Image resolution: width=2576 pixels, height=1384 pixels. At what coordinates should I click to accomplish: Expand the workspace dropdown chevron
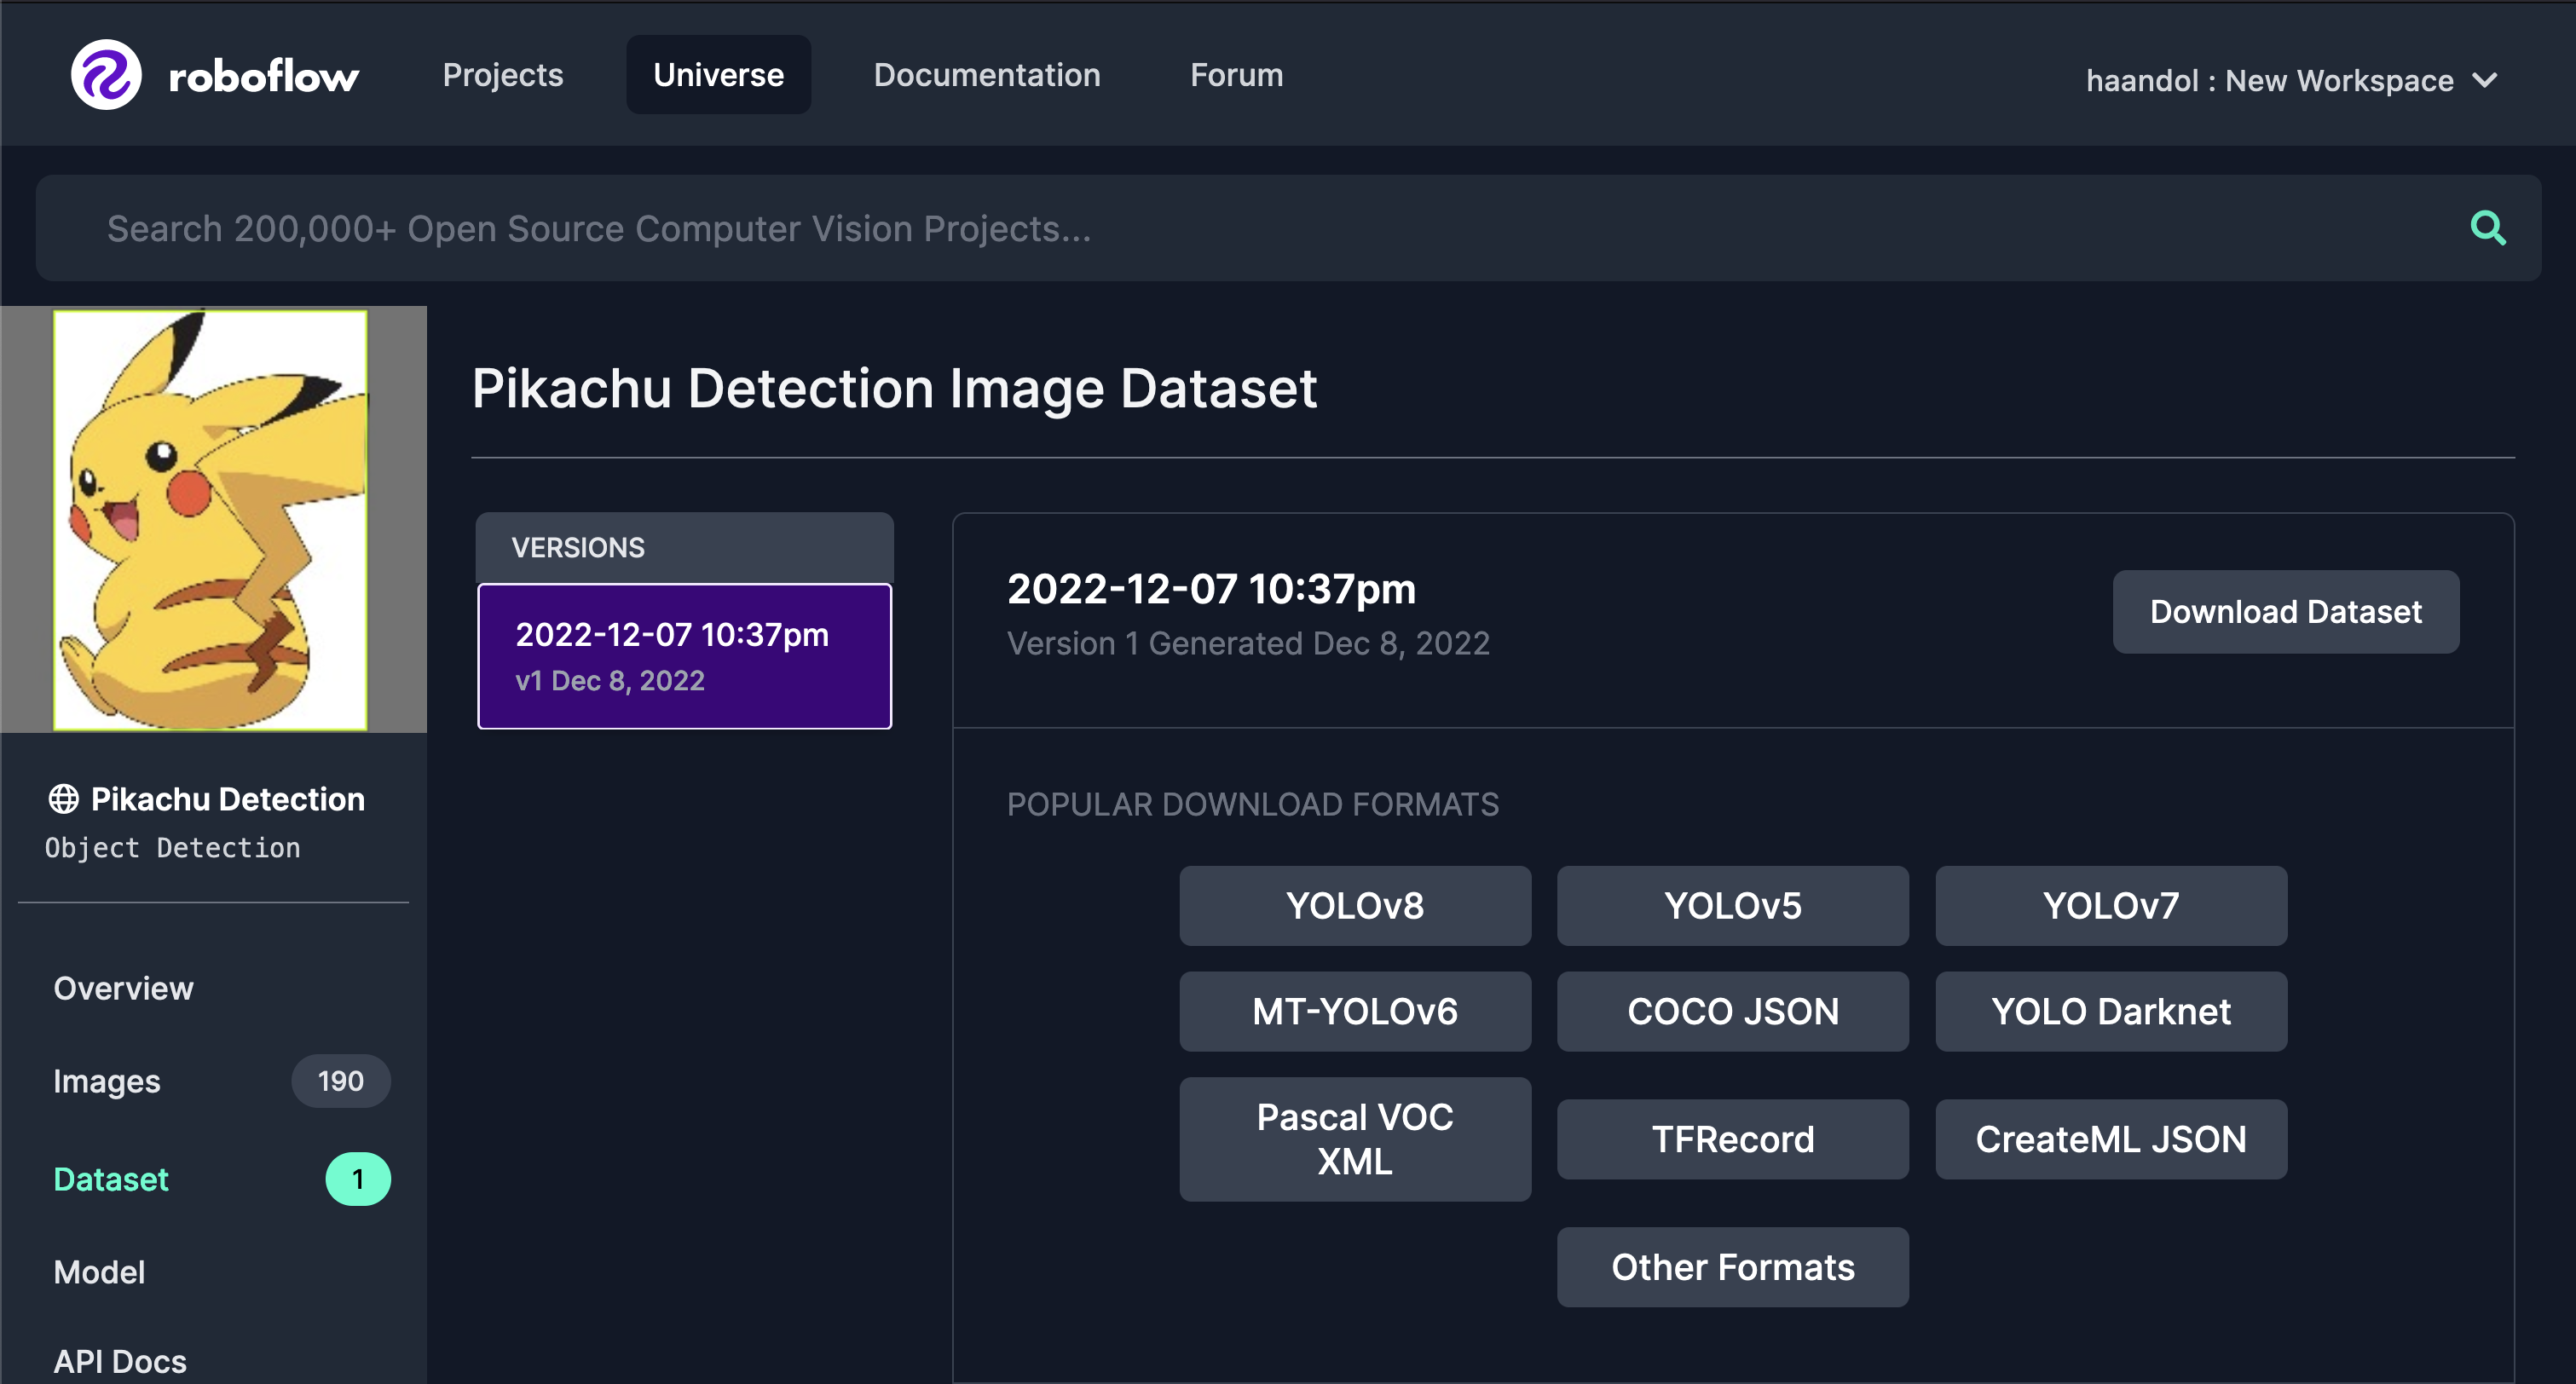pos(2486,80)
